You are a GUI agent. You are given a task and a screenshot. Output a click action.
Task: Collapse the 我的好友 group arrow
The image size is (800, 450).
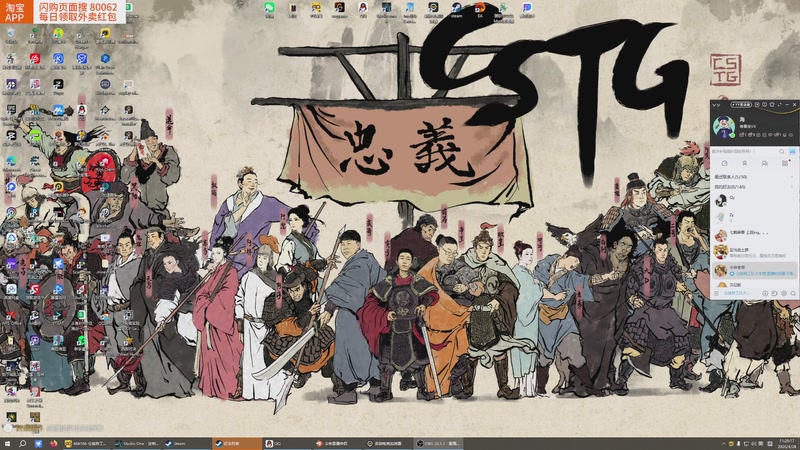[792, 187]
